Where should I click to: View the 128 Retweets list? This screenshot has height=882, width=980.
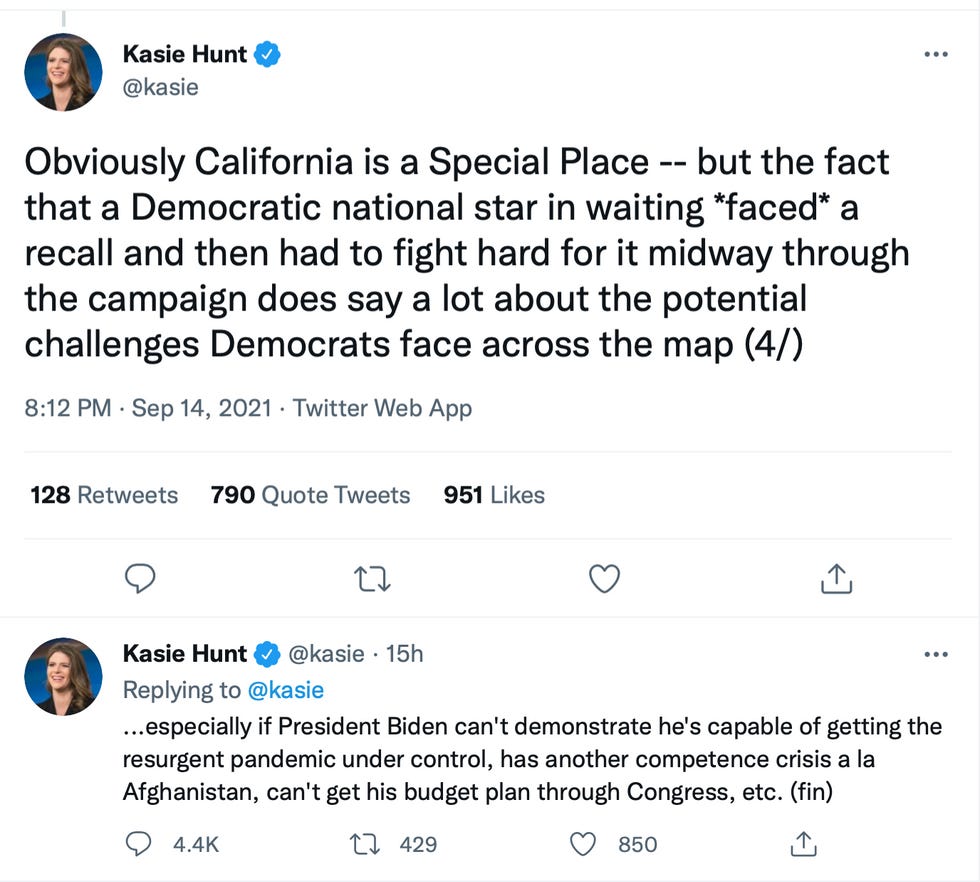point(104,495)
